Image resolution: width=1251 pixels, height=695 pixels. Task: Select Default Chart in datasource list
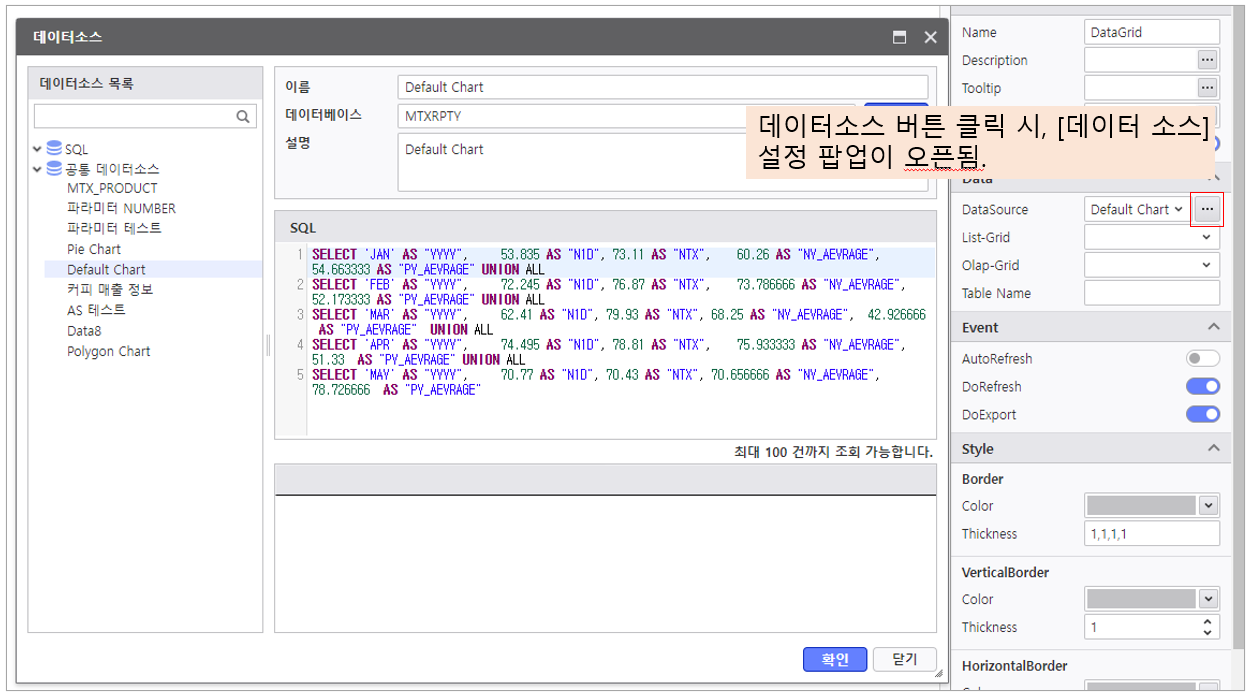point(106,269)
